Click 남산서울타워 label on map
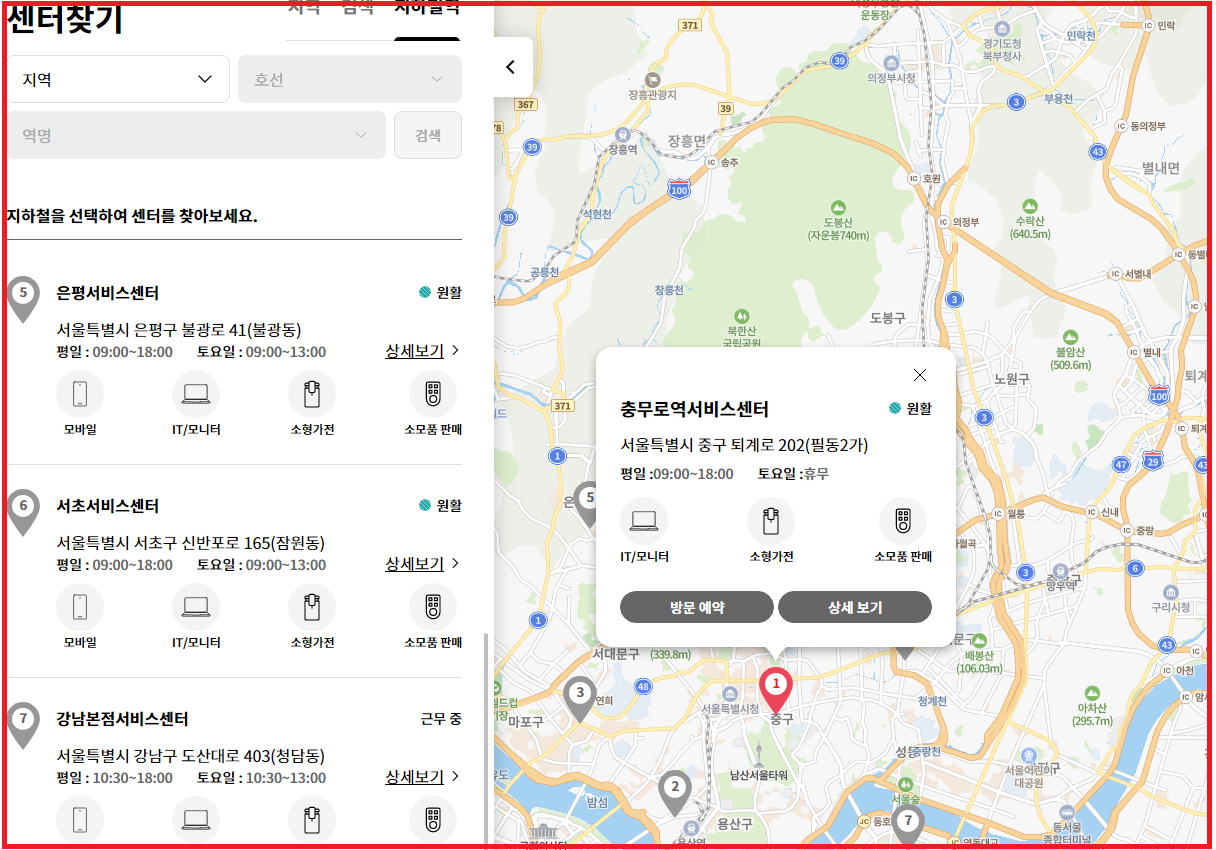 (x=759, y=775)
